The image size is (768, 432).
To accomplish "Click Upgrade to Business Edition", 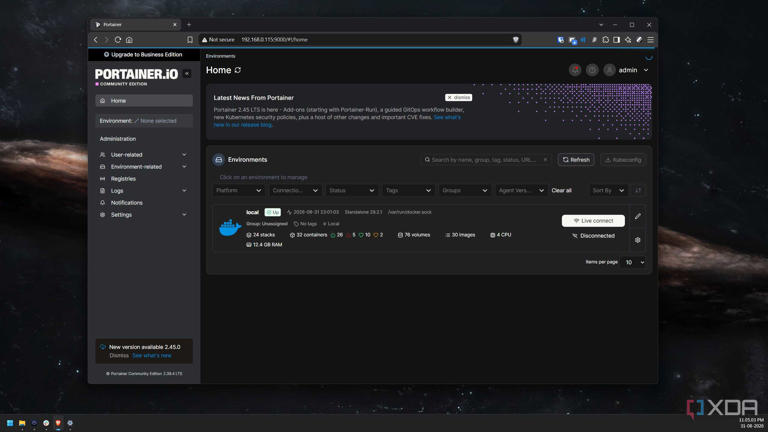I will pos(143,54).
